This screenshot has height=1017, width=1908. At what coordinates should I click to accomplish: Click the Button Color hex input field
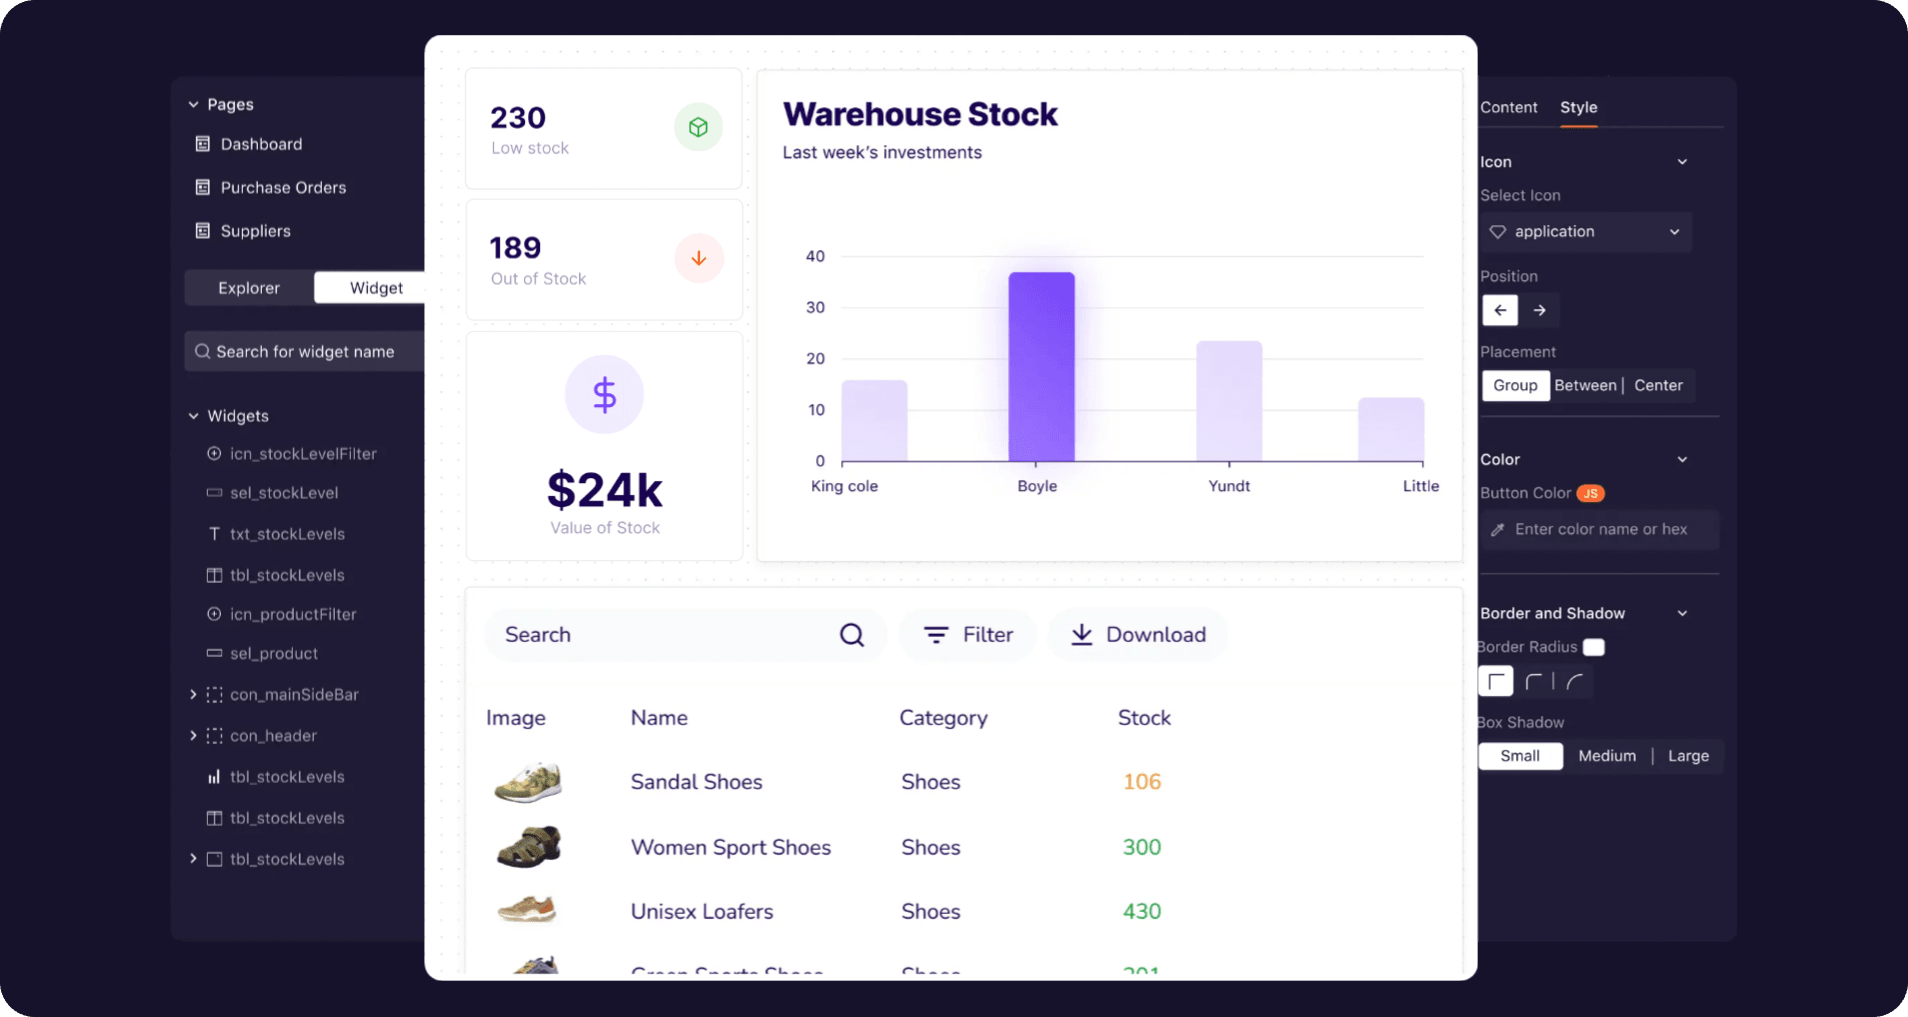(1600, 529)
